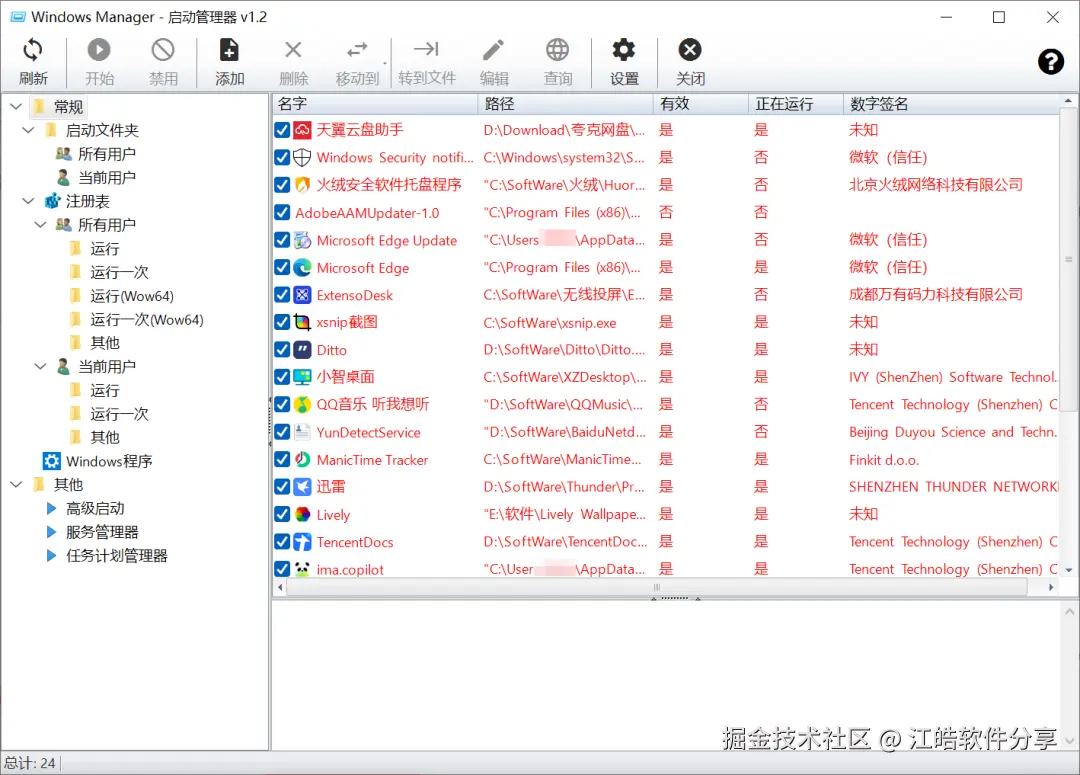Click the Ditto clipboard icon
The image size is (1080, 775).
[302, 350]
